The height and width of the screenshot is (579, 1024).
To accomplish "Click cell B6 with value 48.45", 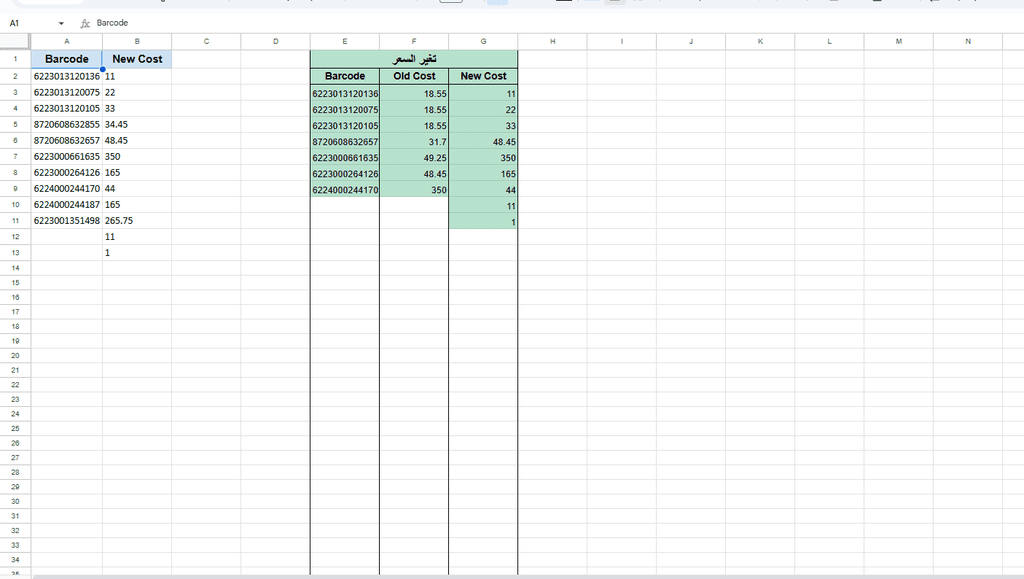I will [x=137, y=140].
